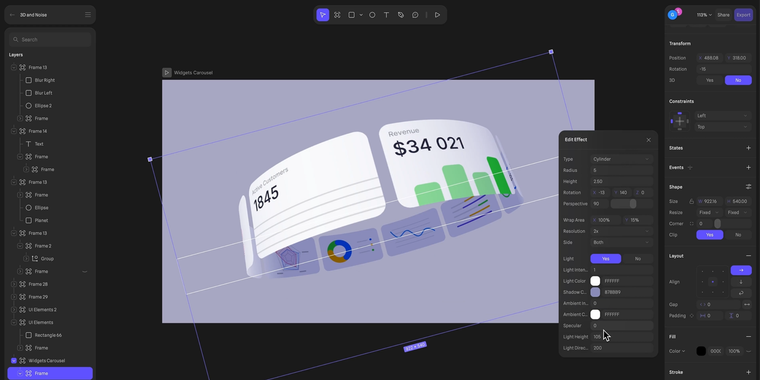Screen dimensions: 760x380
Task: Expand the Frame 29 layer
Action: pyautogui.click(x=14, y=297)
